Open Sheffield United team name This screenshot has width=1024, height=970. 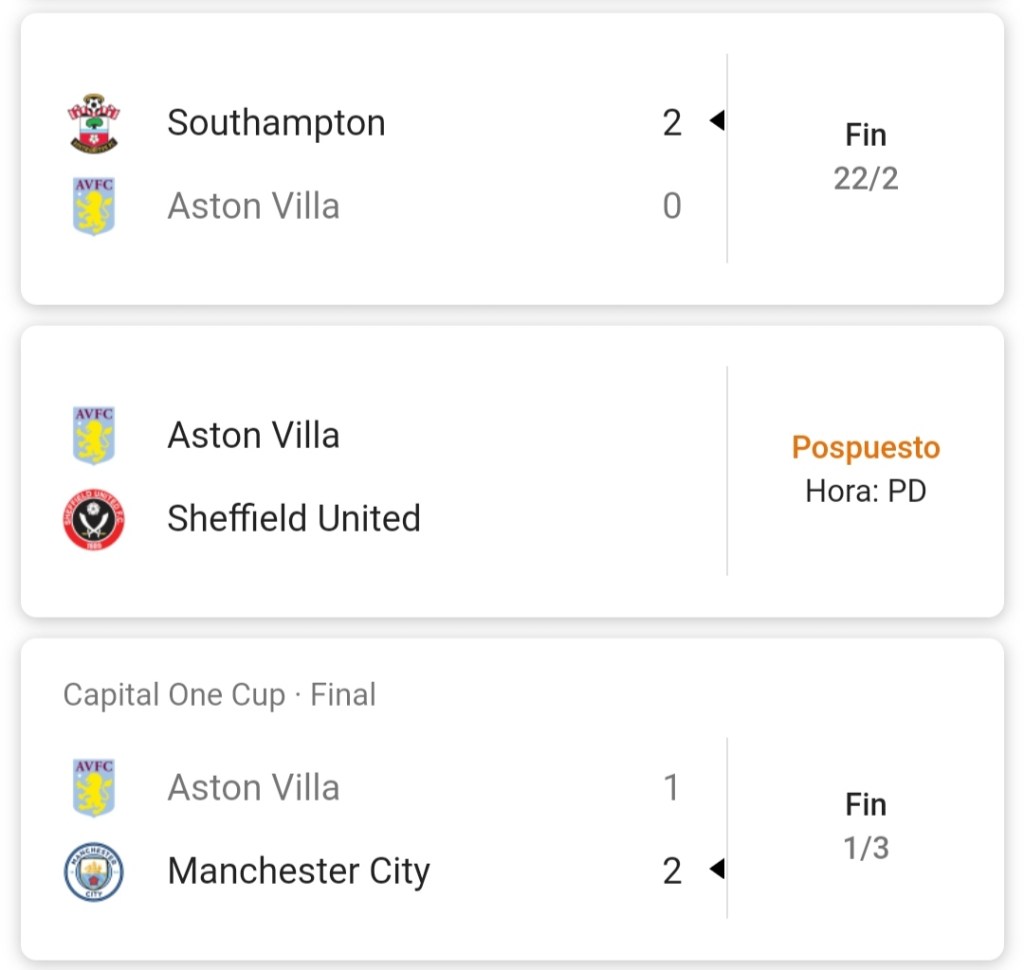pyautogui.click(x=293, y=519)
